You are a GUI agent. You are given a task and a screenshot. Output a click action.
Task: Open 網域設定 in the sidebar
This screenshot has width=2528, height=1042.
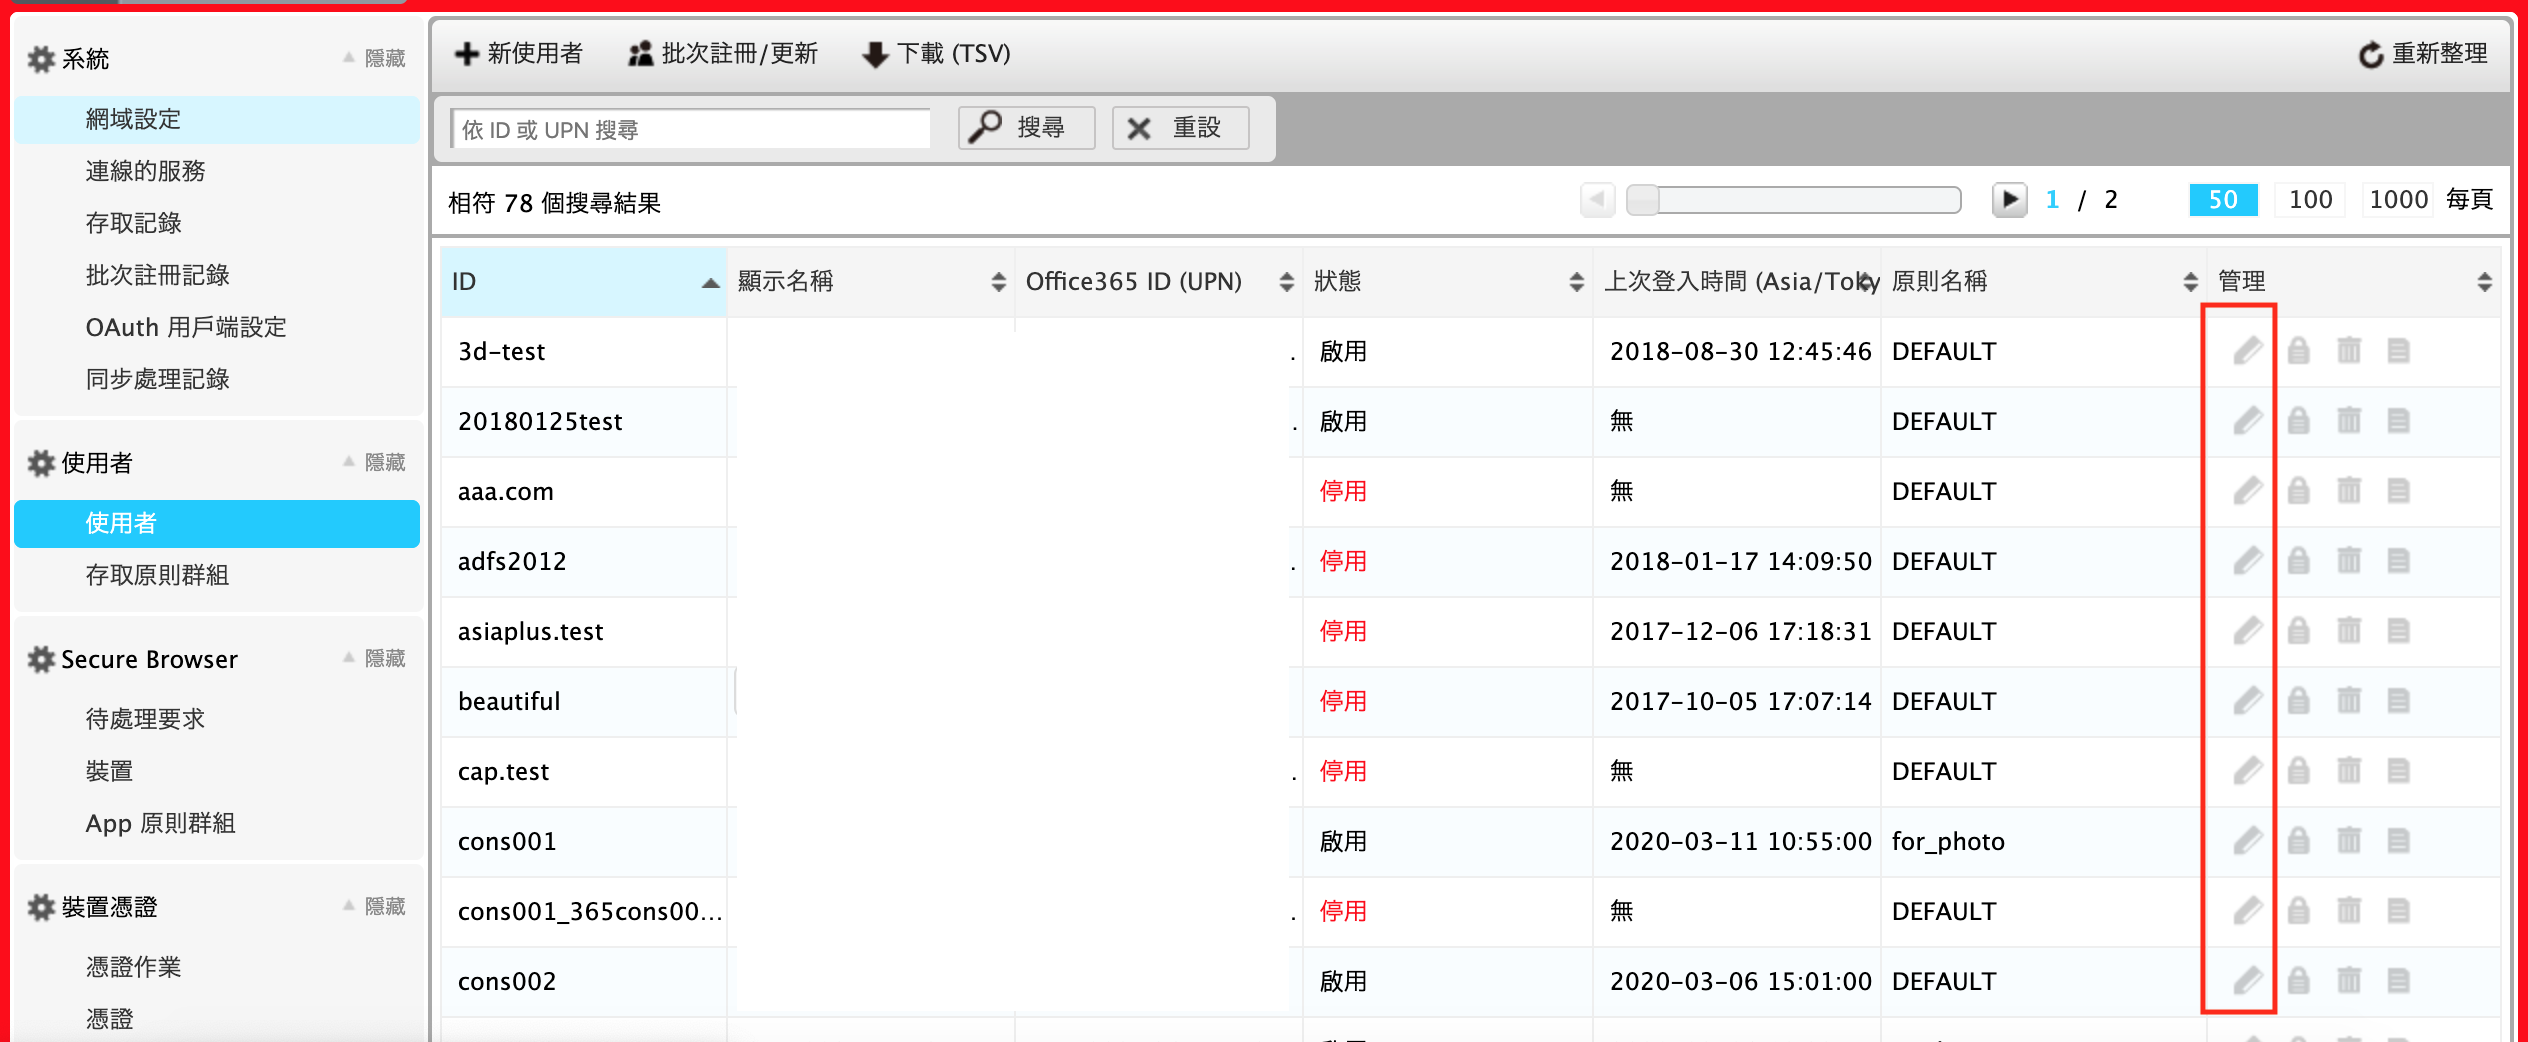tap(217, 120)
